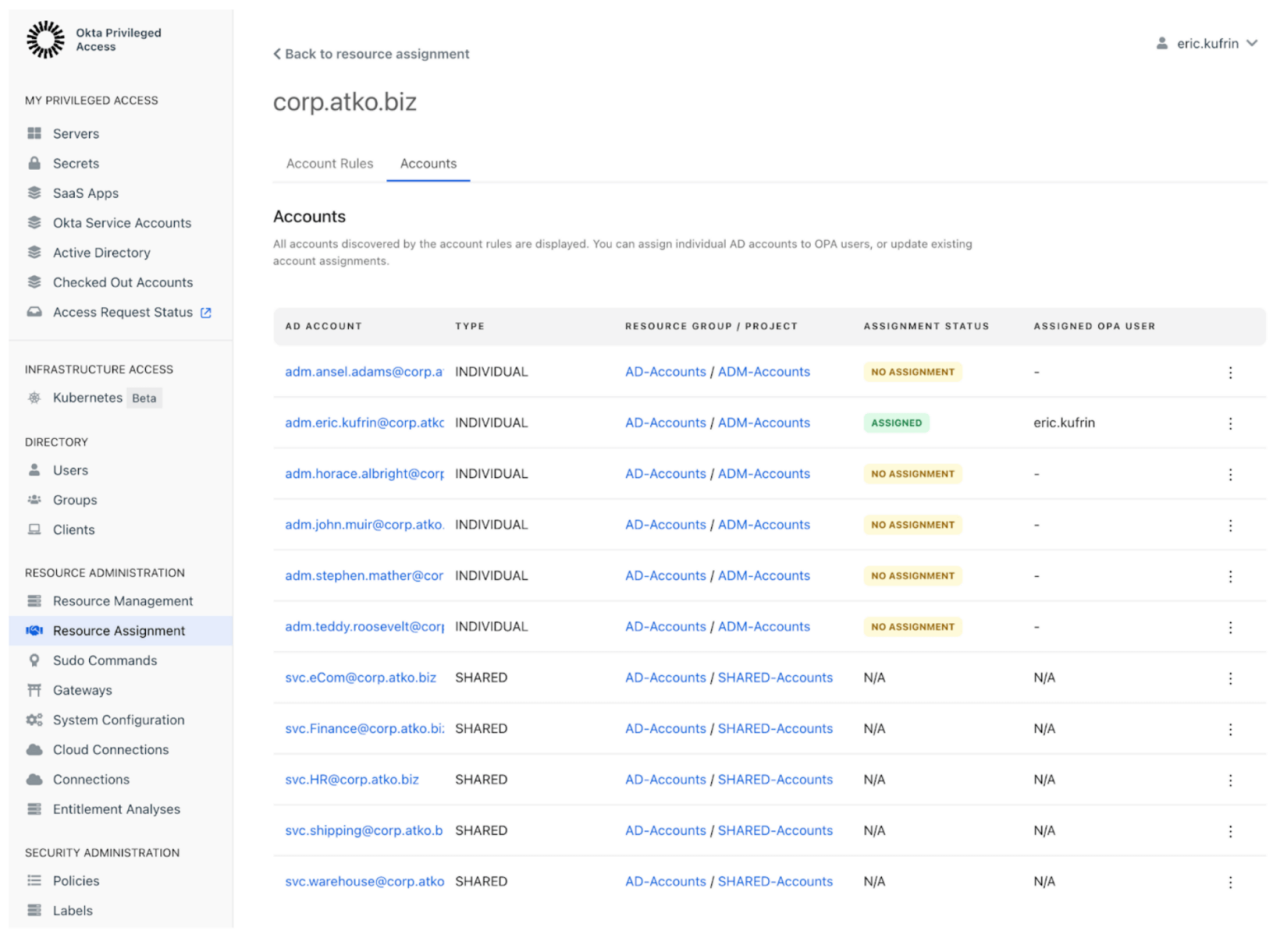
Task: Click the SHARED-Accounts project for svc.HR
Action: (x=775, y=779)
